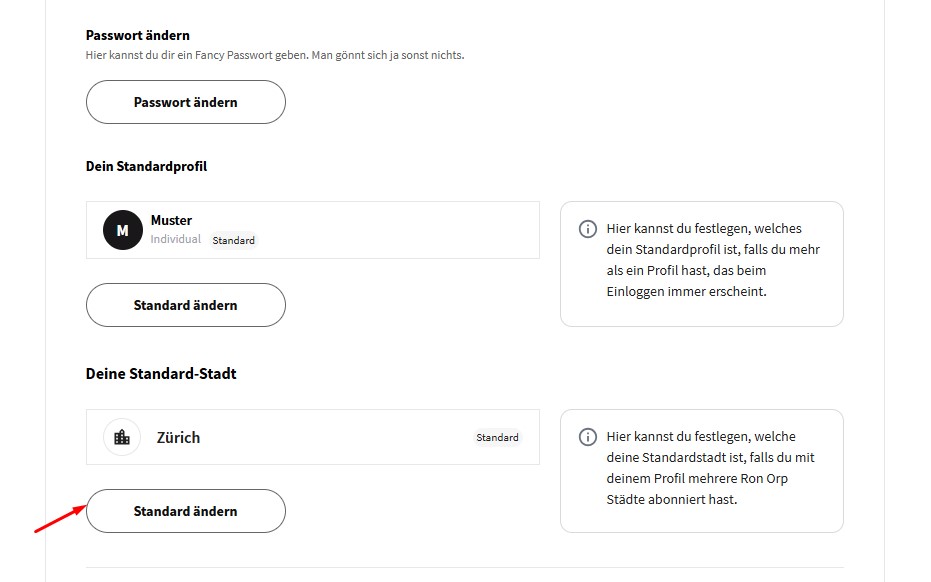Click the horizontal divider below the city section

pos(465,567)
